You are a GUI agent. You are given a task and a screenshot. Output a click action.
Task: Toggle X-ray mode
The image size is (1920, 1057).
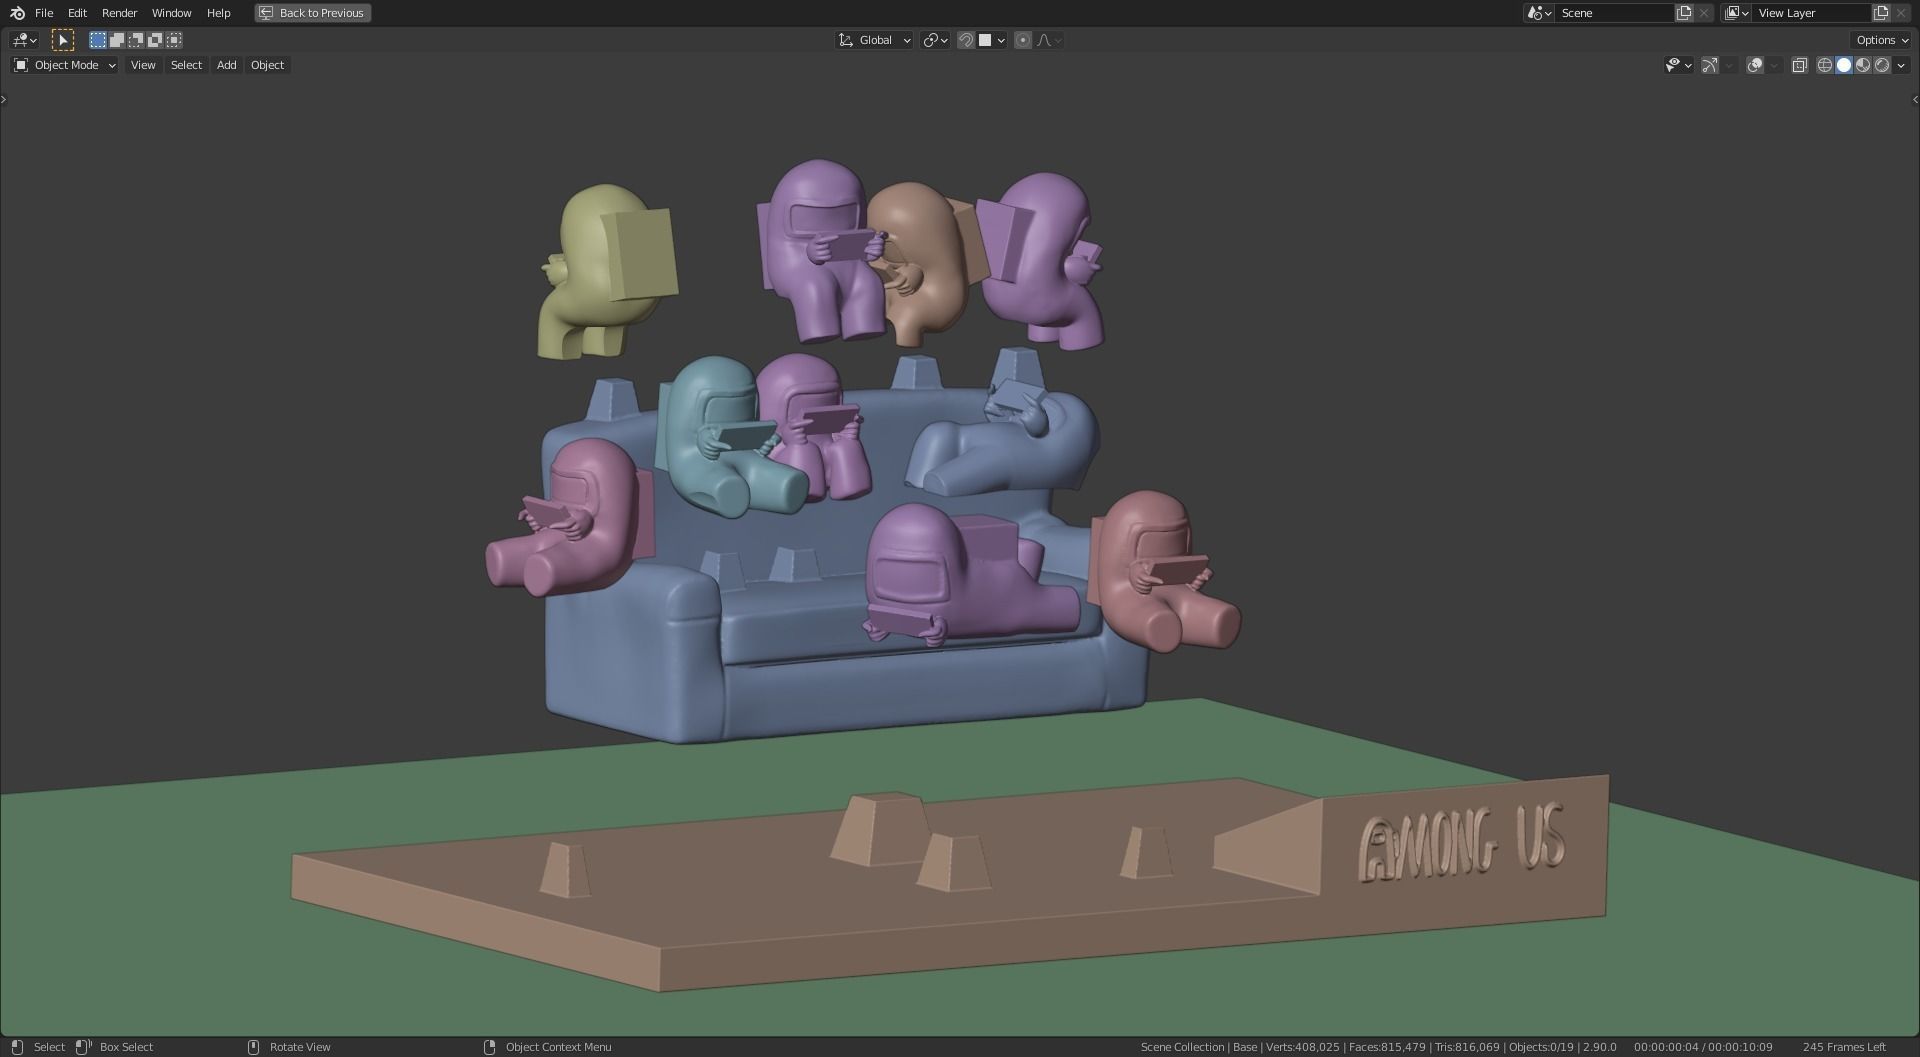(x=1799, y=65)
